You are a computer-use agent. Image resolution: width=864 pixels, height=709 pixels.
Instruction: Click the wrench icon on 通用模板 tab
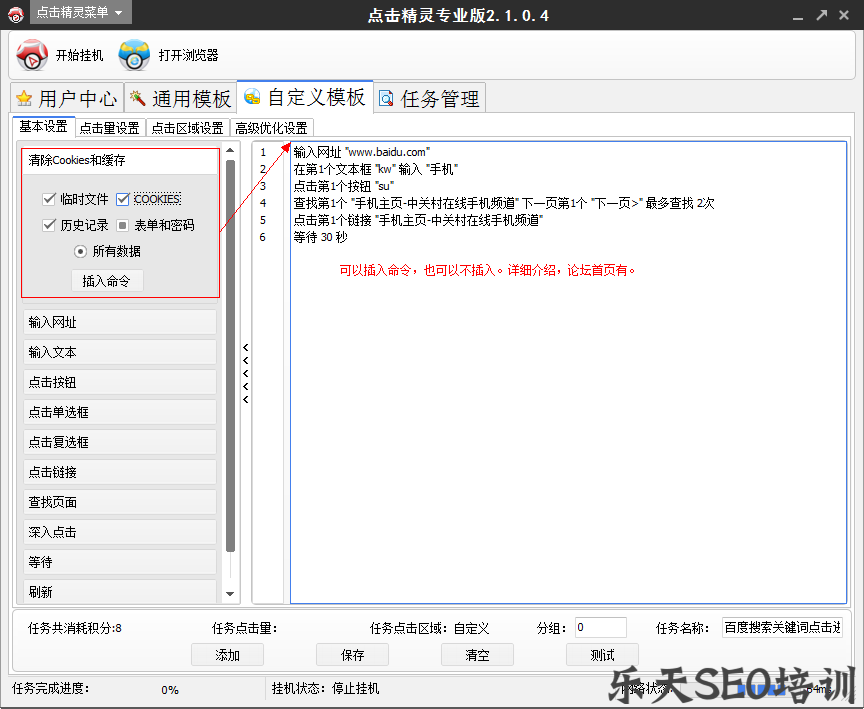(137, 98)
